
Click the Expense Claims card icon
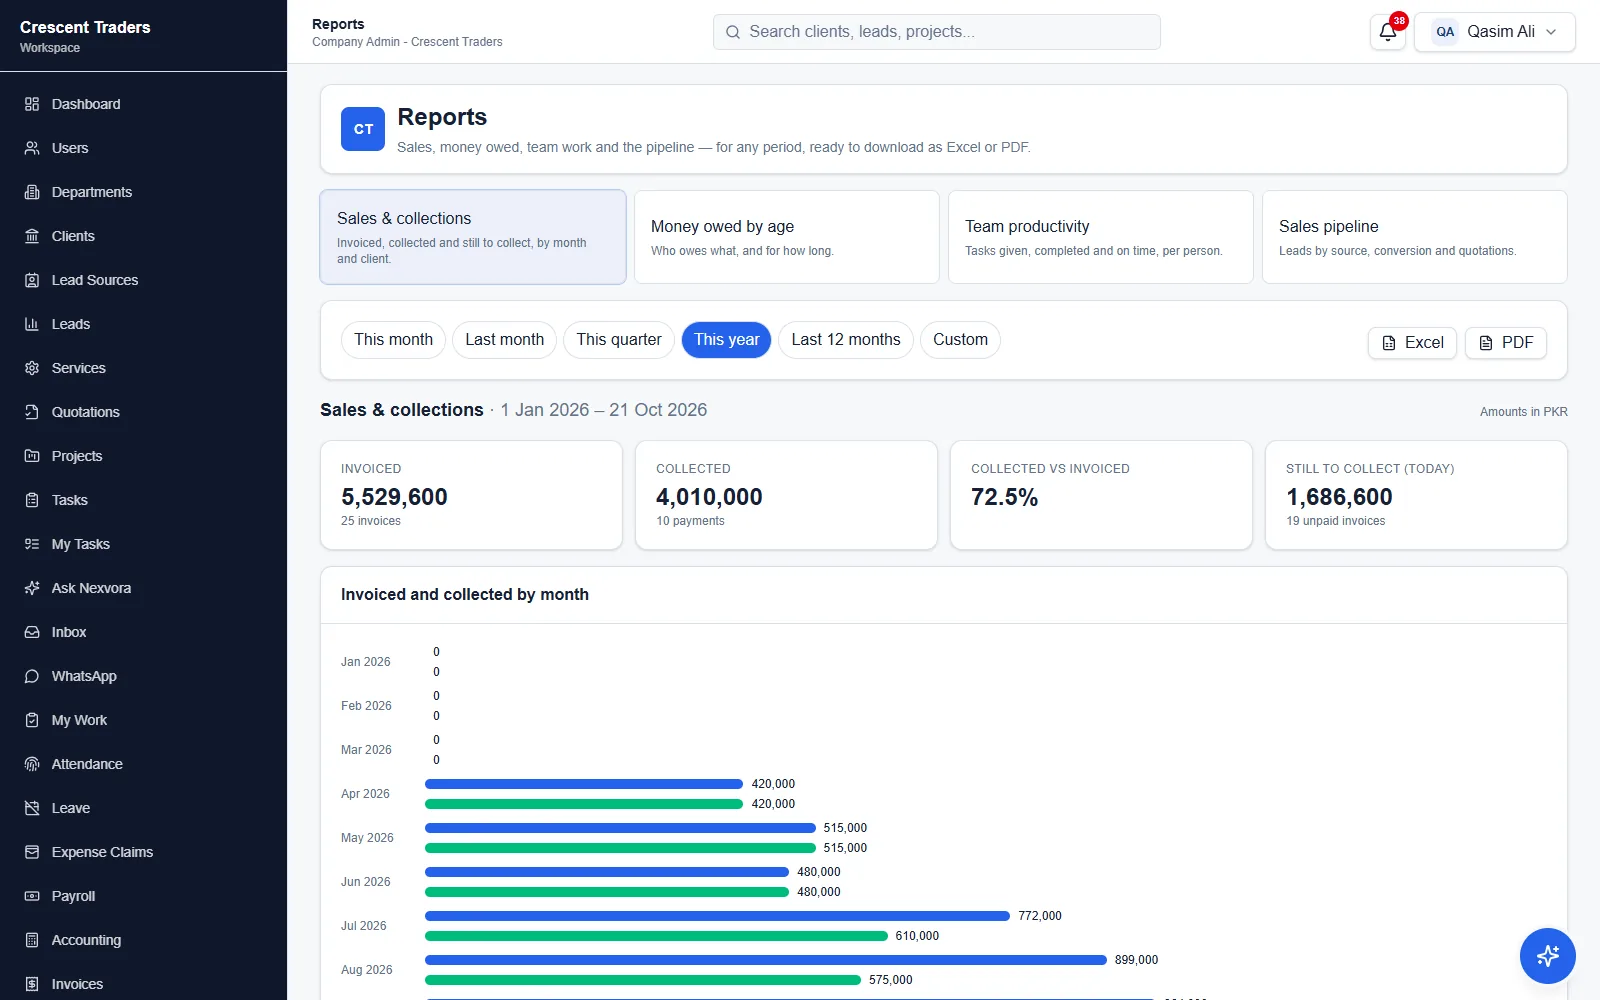[x=32, y=852]
